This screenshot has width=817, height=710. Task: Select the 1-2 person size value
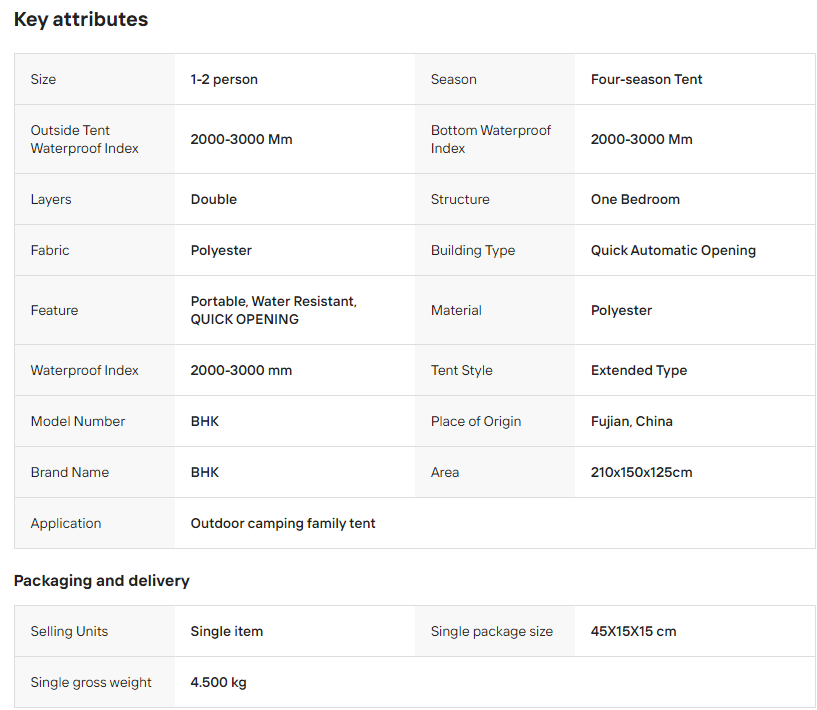tap(224, 79)
